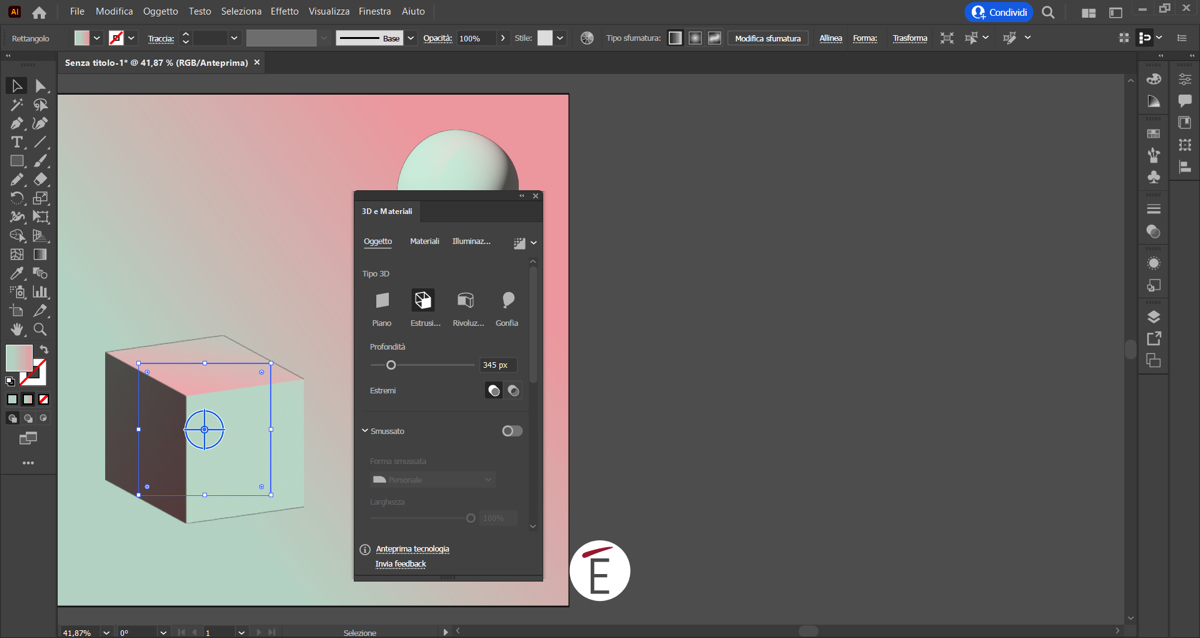Click the Condividi share button
Viewport: 1200px width, 638px height.
pyautogui.click(x=999, y=12)
